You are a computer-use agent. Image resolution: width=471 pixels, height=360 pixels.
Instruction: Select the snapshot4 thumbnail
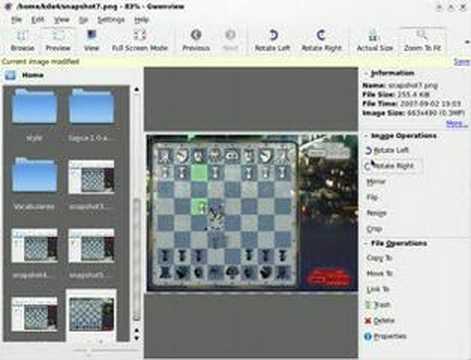coord(34,246)
